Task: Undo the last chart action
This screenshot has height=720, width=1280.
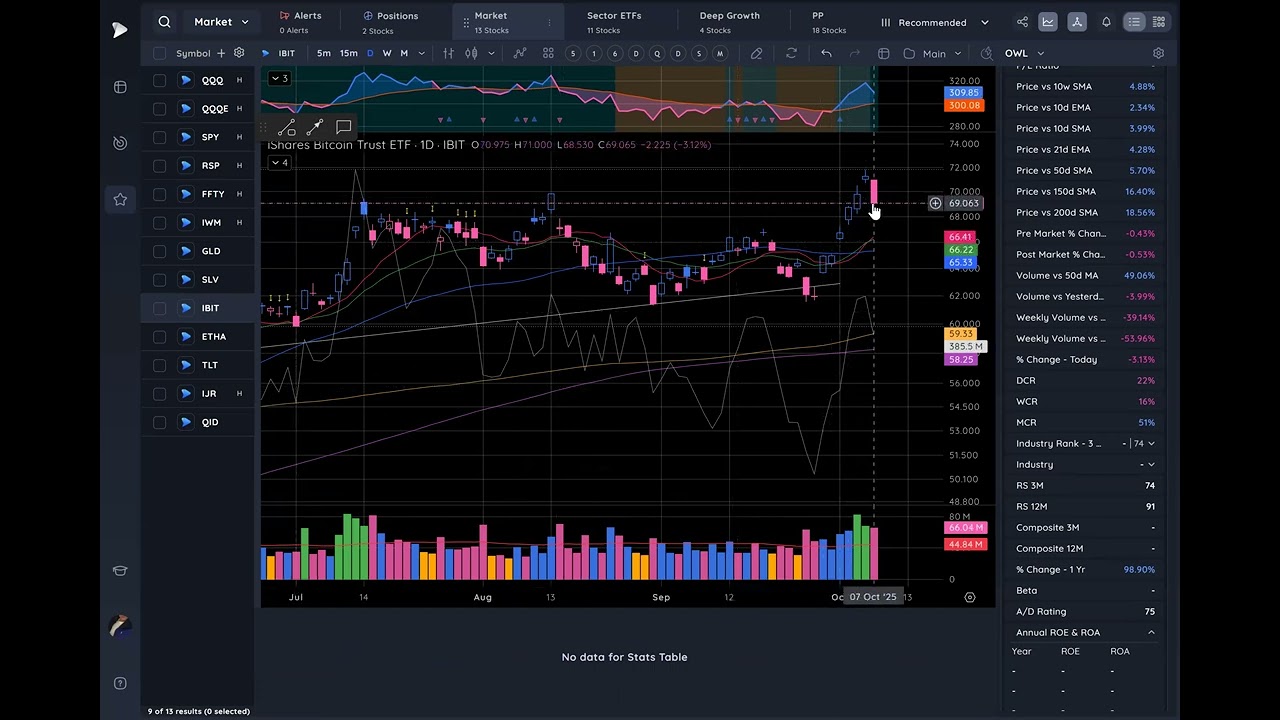Action: pos(826,53)
